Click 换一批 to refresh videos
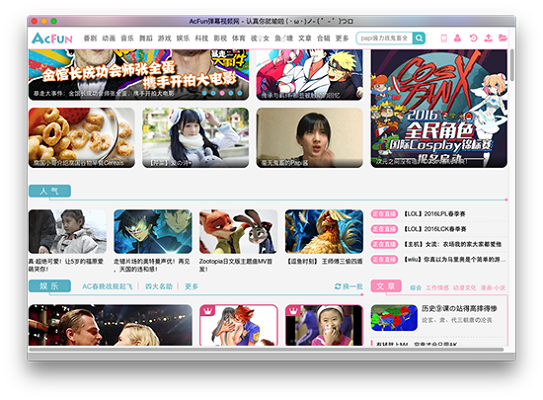 [353, 286]
